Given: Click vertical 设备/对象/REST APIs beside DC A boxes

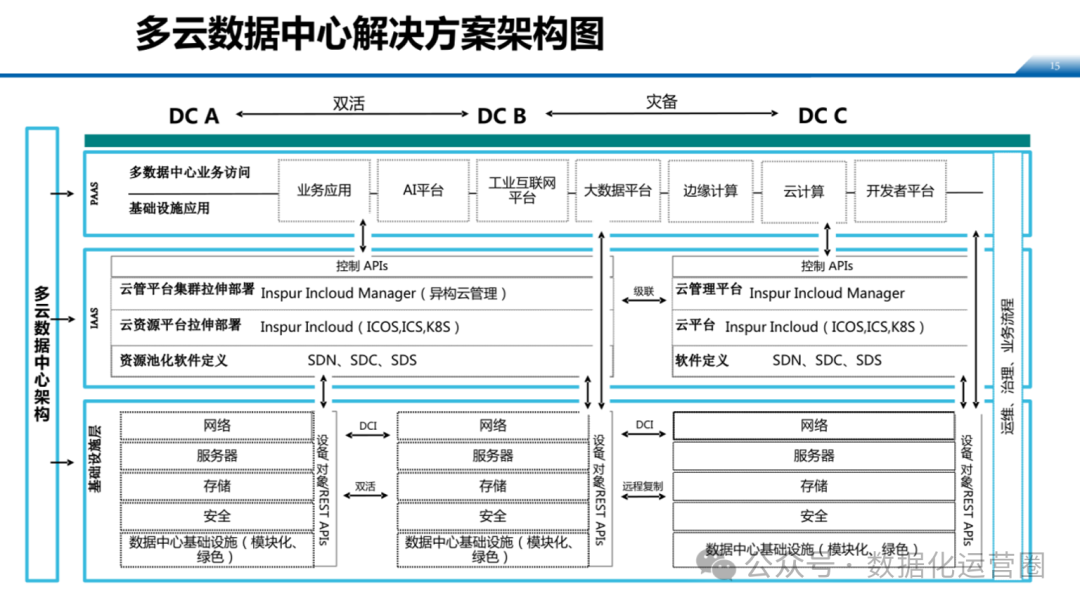Looking at the screenshot, I should (323, 489).
